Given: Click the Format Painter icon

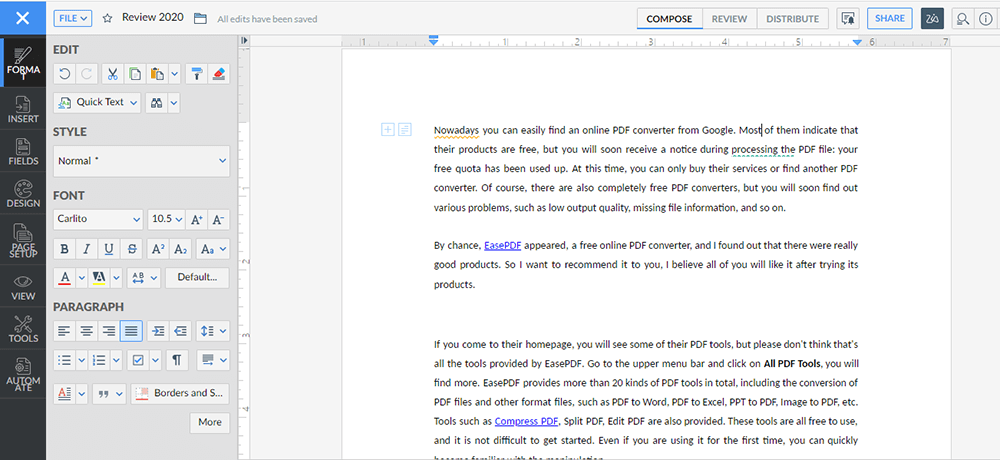Looking at the screenshot, I should (197, 74).
